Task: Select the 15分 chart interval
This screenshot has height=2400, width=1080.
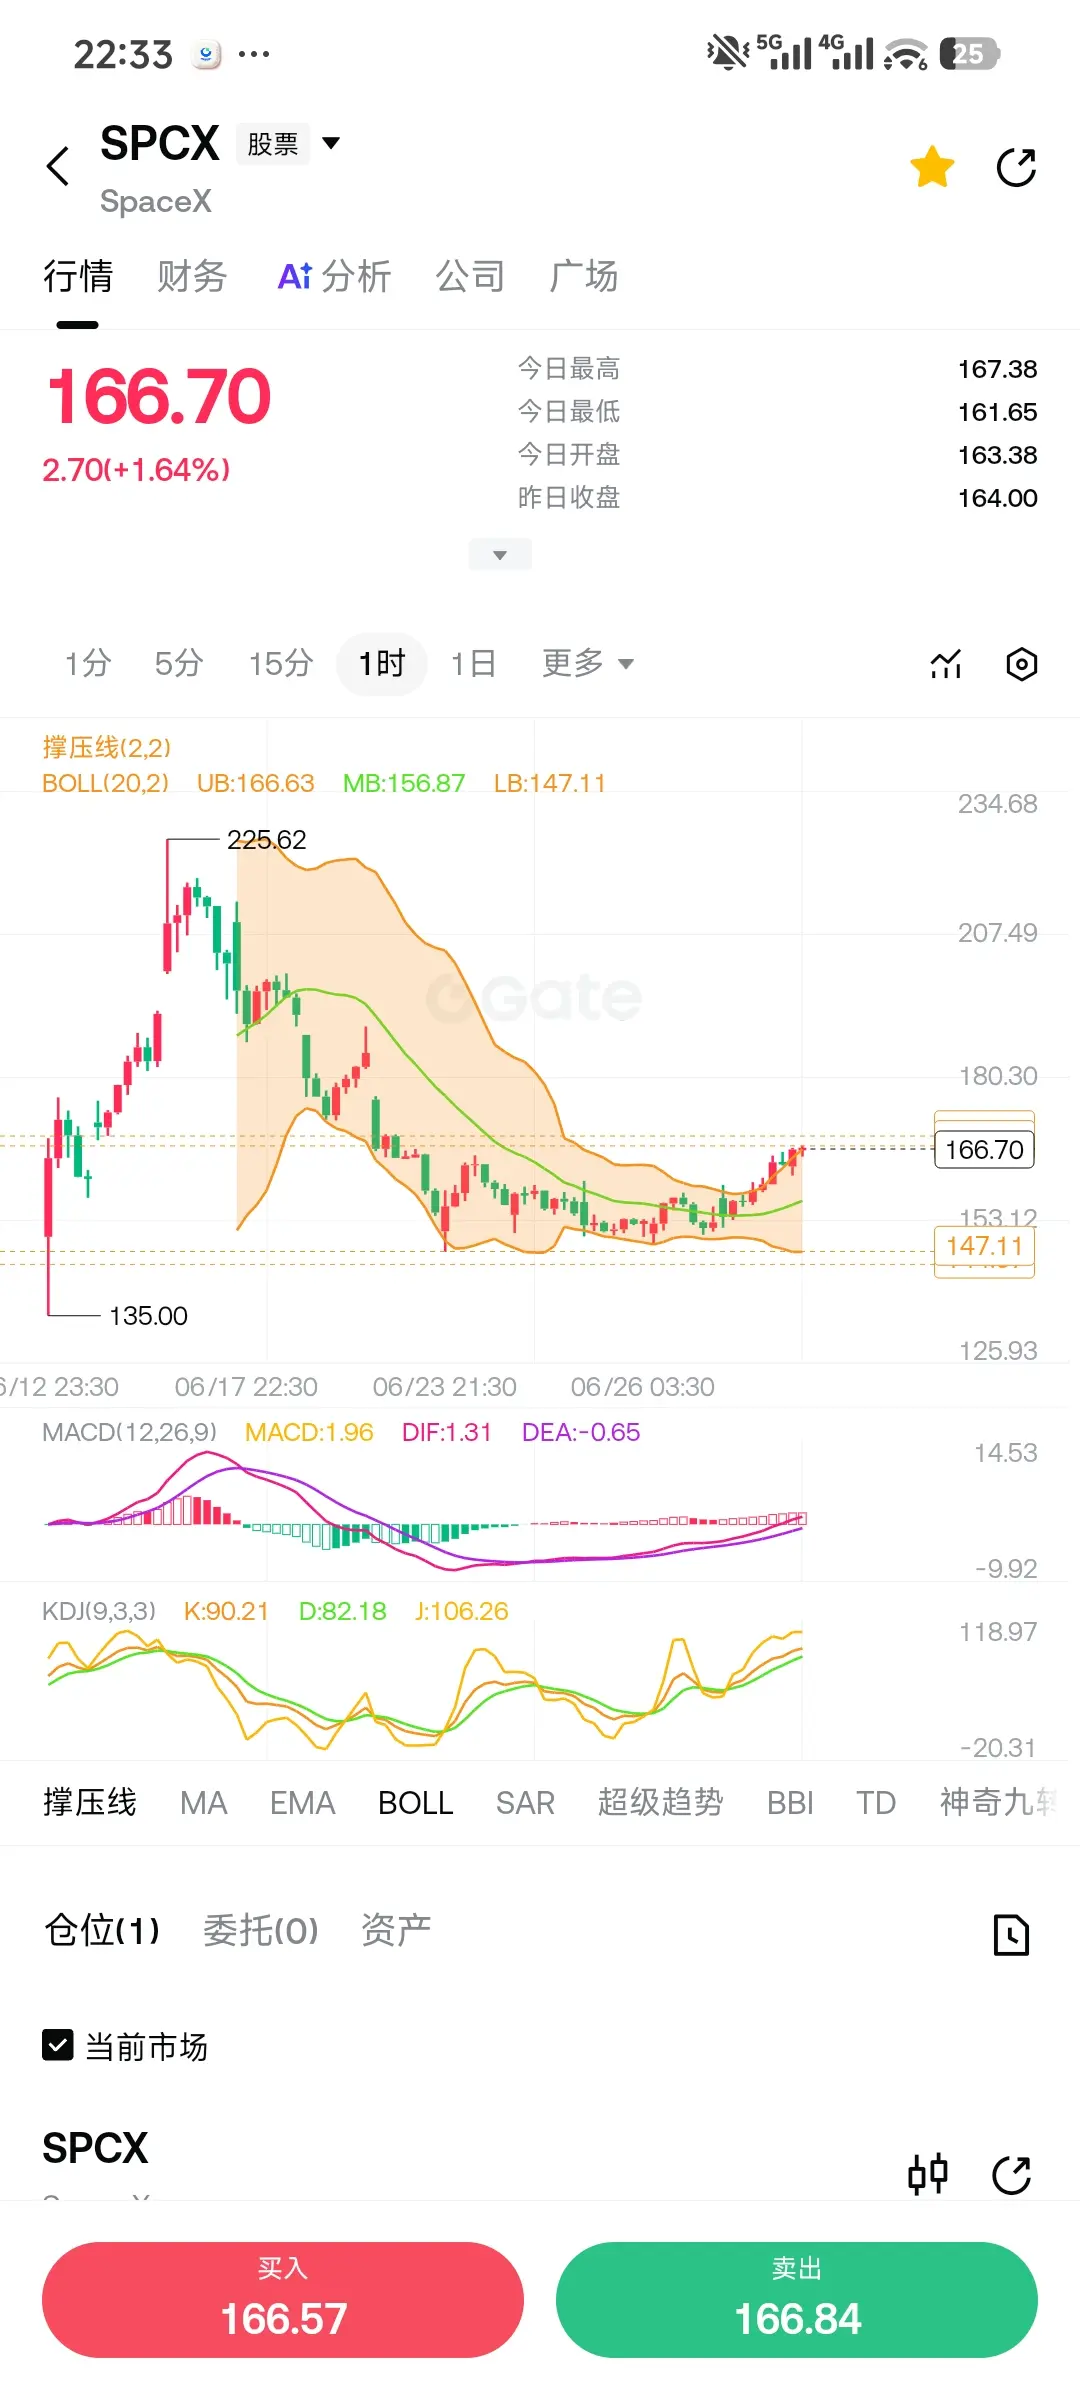Action: [x=281, y=663]
